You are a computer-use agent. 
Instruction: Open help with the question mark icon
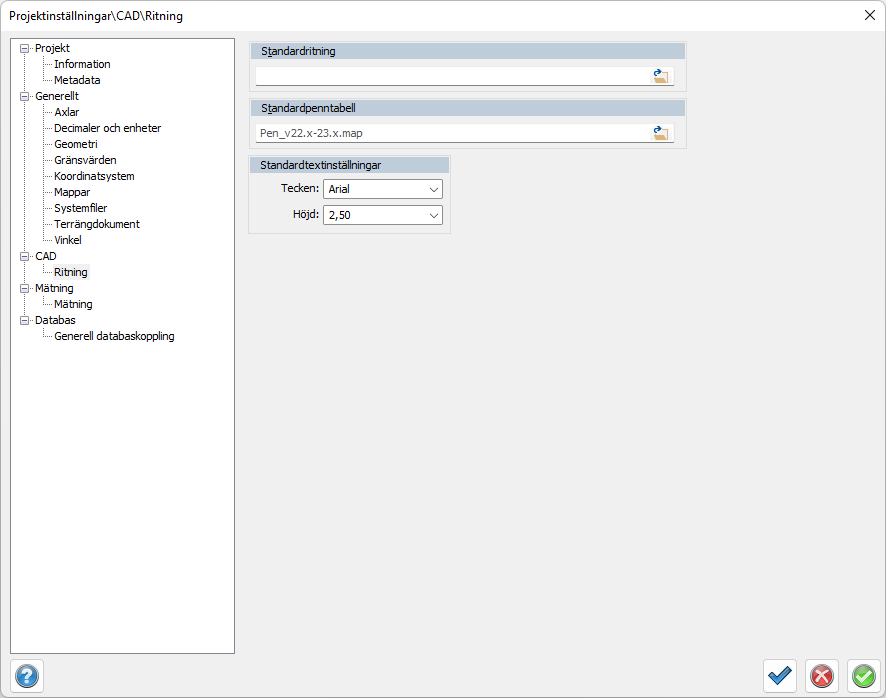tap(27, 676)
